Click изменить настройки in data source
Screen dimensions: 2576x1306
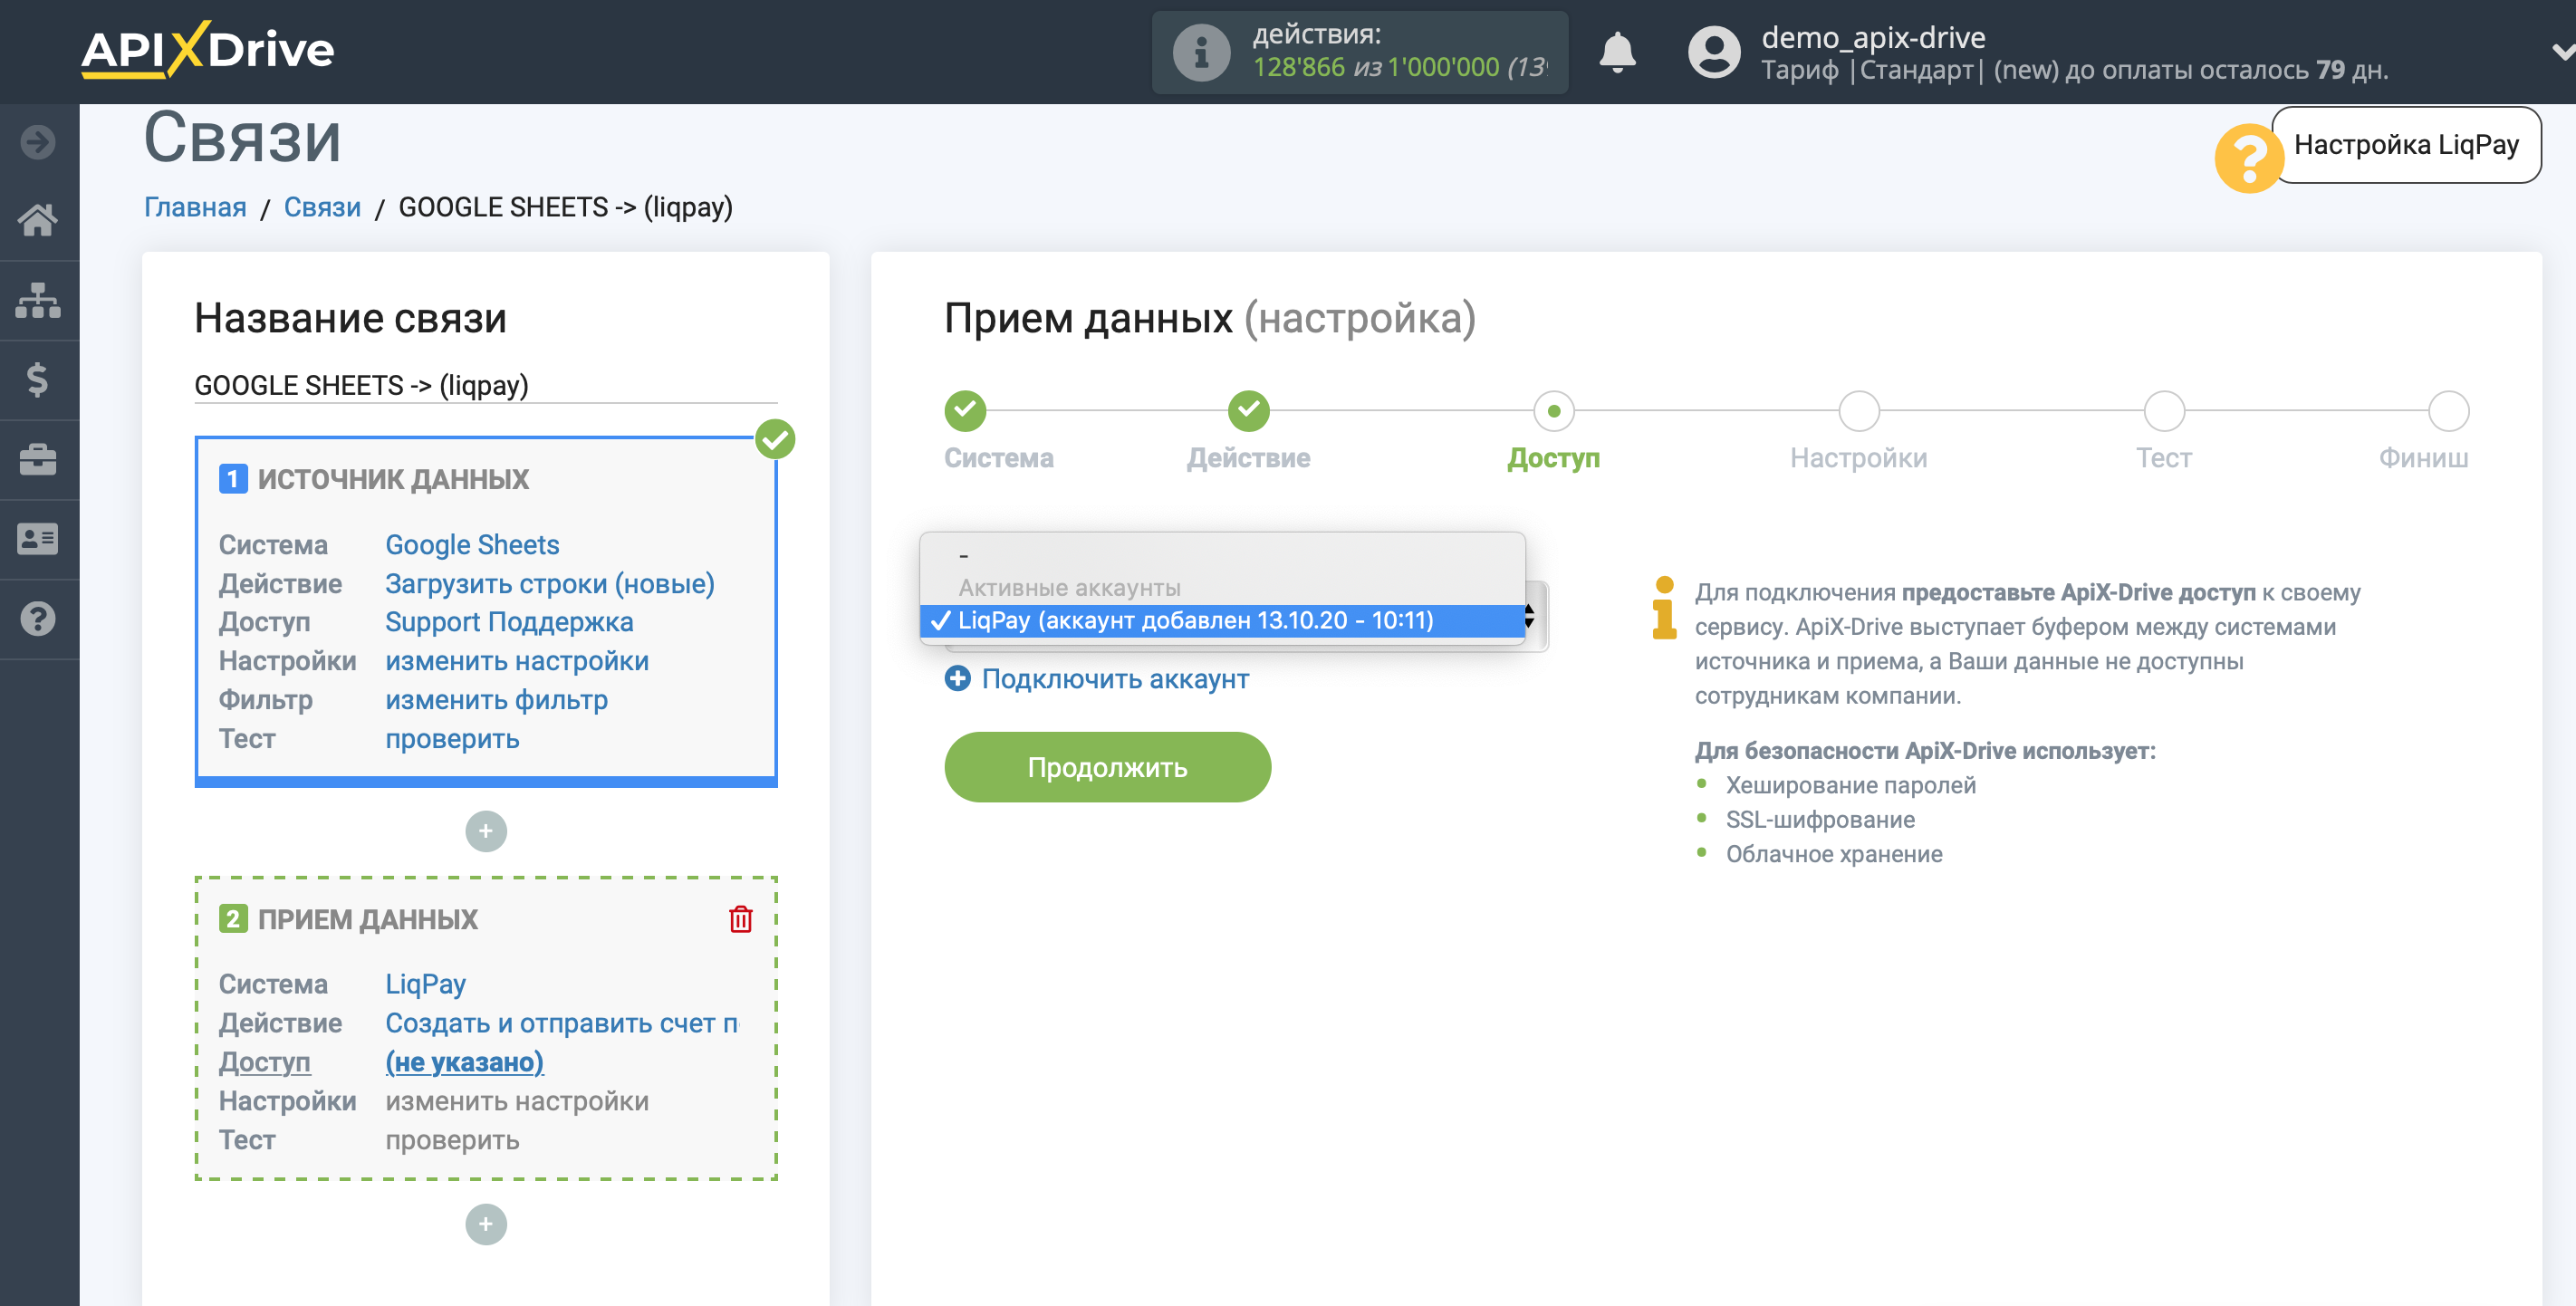(517, 661)
